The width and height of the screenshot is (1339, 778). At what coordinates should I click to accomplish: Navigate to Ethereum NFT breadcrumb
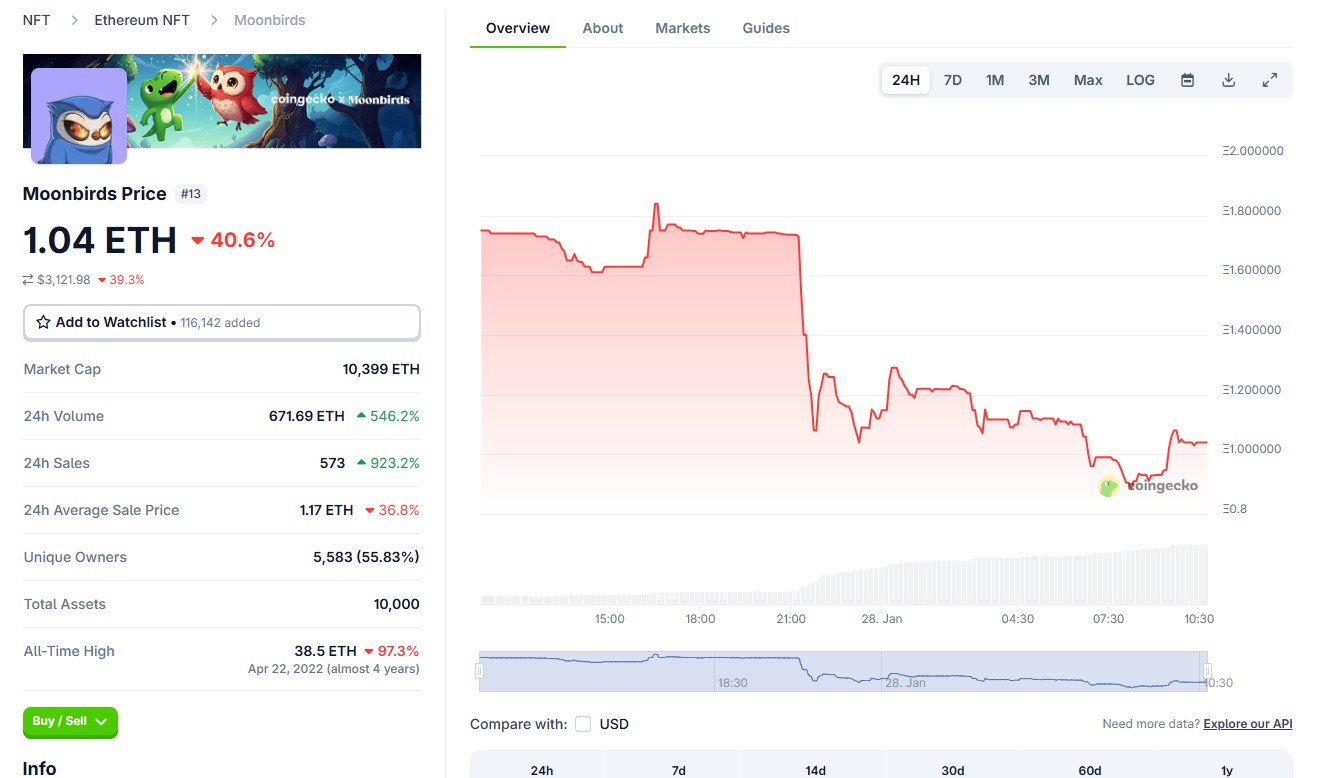point(142,19)
